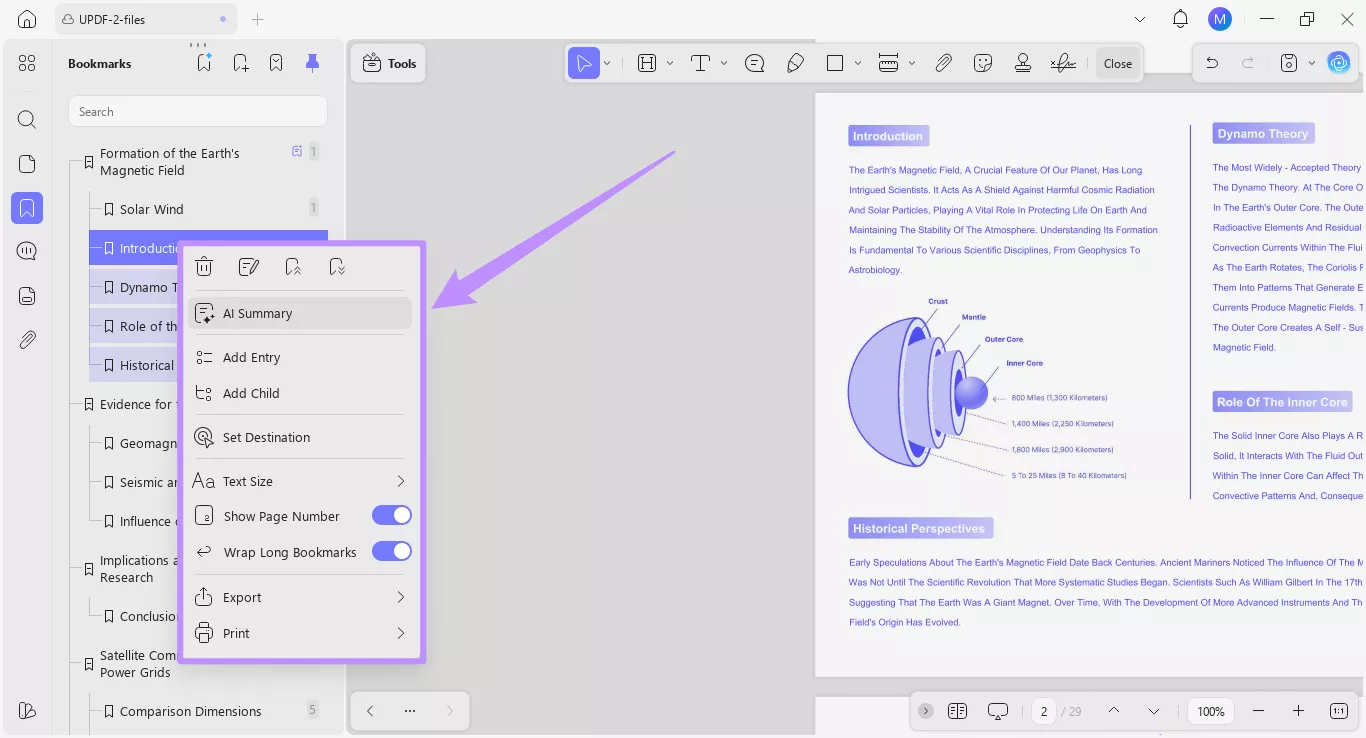Click the promote bookmark level icon
The image size is (1366, 738).
tap(293, 266)
